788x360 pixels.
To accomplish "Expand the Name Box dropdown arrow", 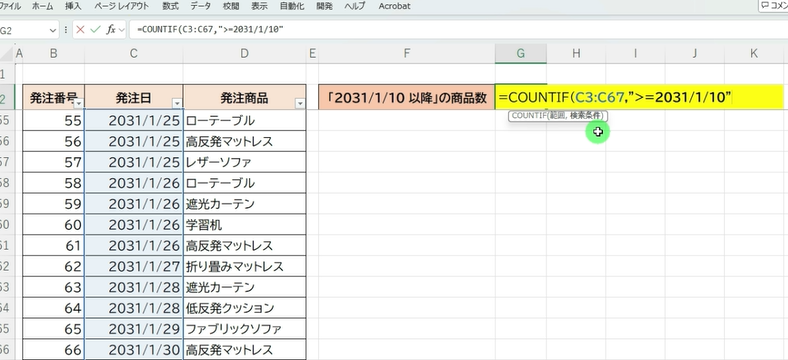I will (53, 30).
